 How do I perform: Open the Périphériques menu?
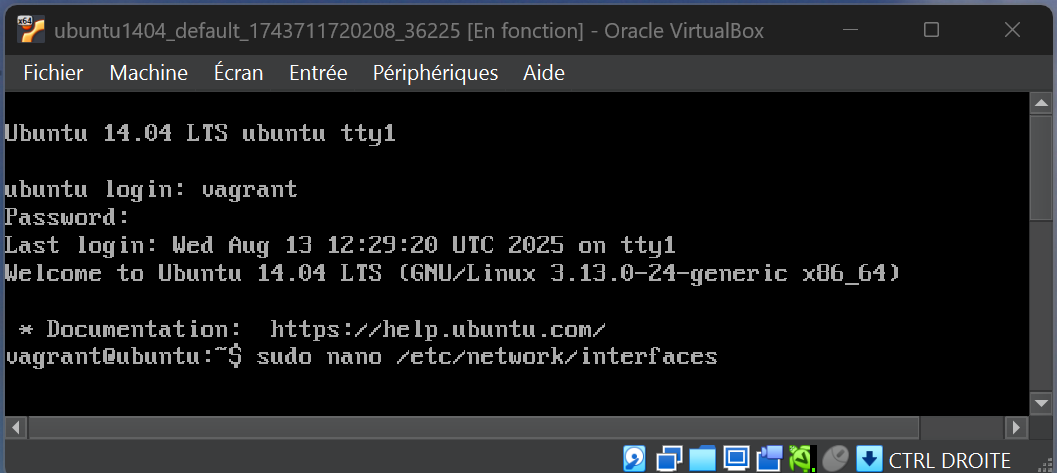click(435, 73)
